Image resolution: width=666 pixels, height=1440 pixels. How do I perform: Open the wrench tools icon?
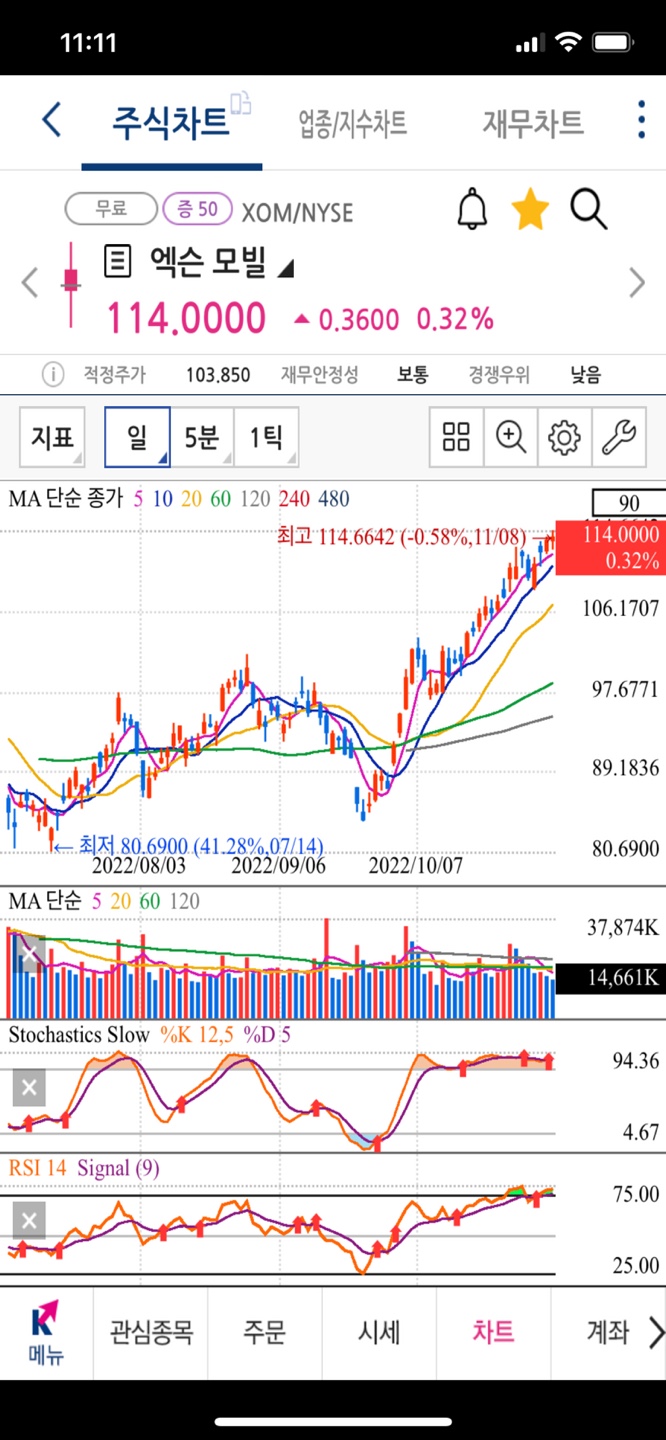[618, 437]
